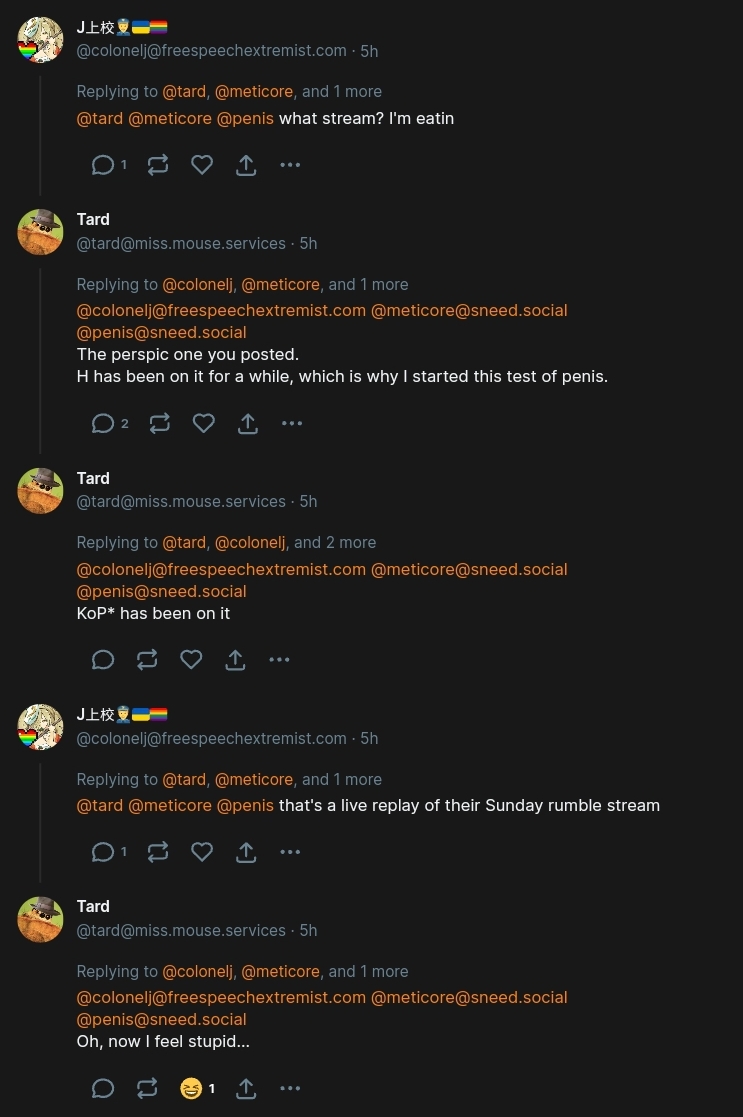This screenshot has height=1117, width=743.
Task: Favorite the "Sunday rumble stream" post
Action: (202, 852)
